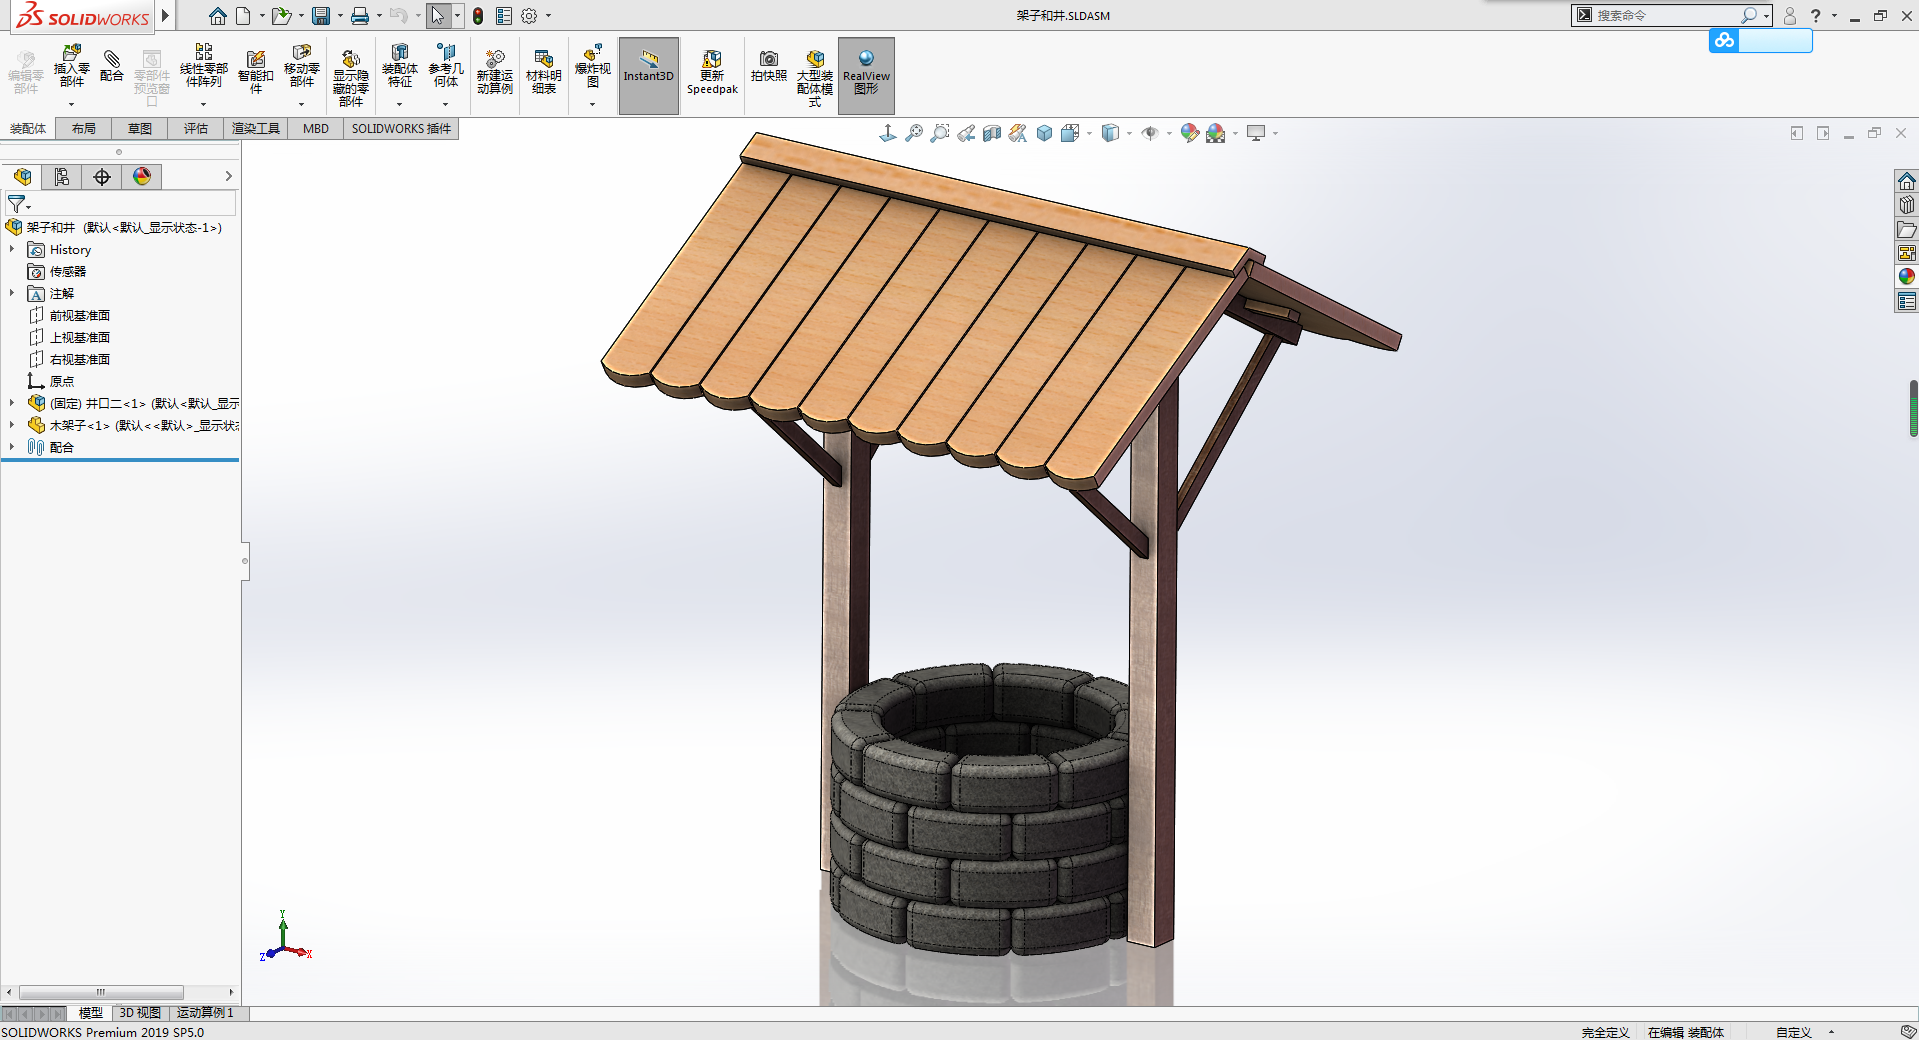This screenshot has height=1040, width=1919.
Task: Switch to the 渲染工具 tab
Action: [x=256, y=128]
